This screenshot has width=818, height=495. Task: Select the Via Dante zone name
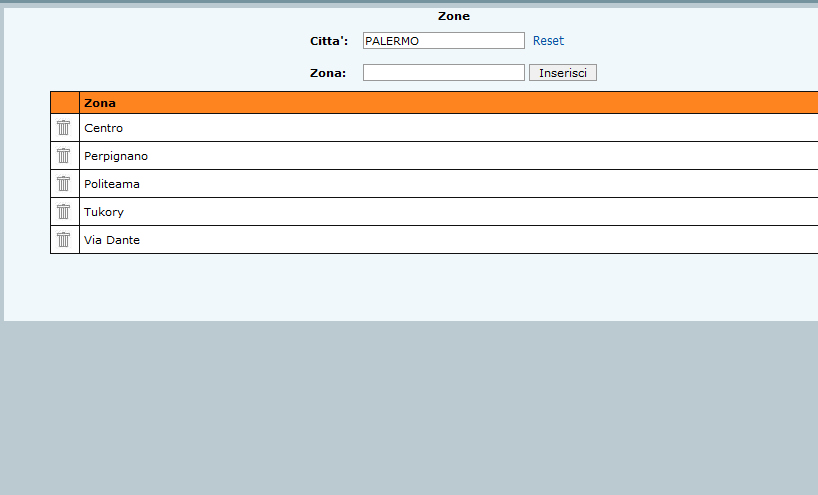coord(112,240)
